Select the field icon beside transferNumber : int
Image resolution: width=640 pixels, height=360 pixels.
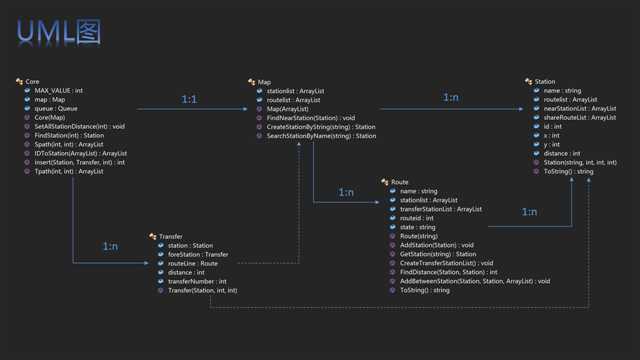(x=160, y=281)
